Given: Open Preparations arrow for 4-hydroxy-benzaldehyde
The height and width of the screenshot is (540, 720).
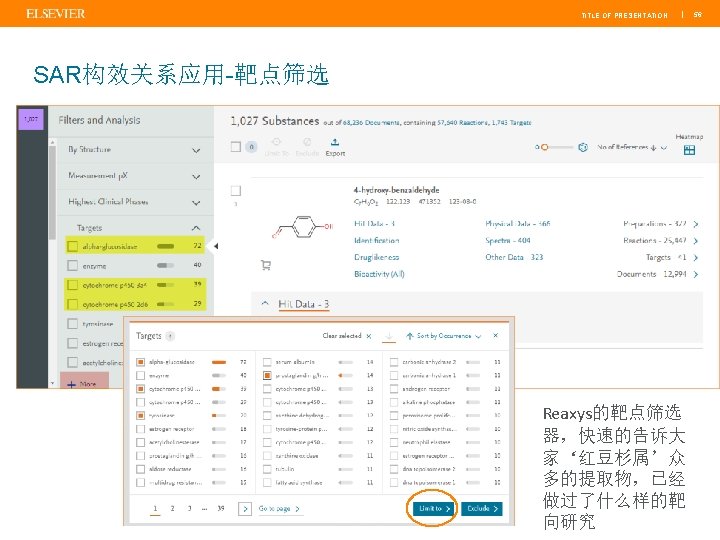Looking at the screenshot, I should coord(696,224).
